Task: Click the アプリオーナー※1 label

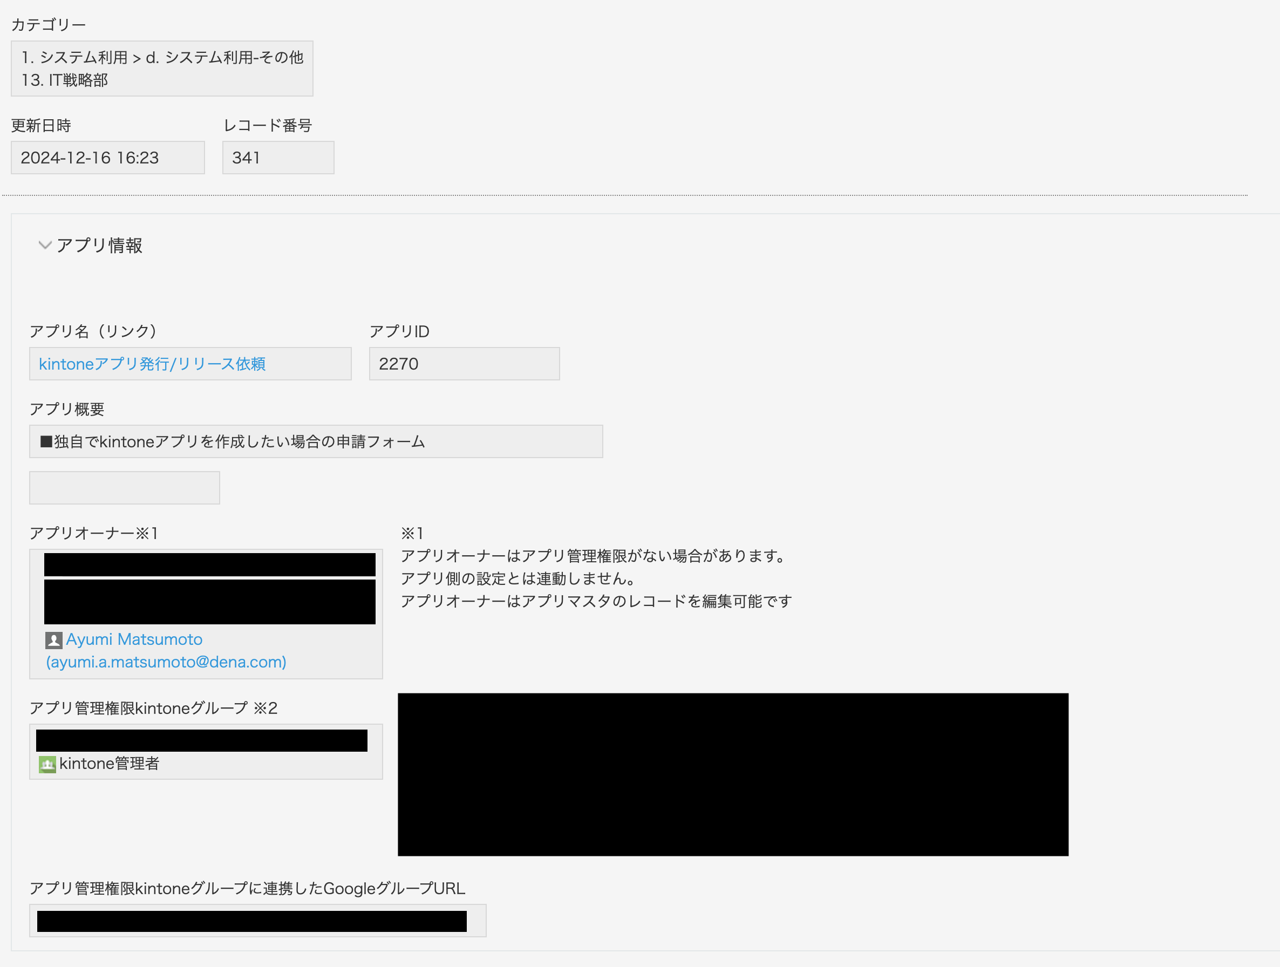Action: (94, 533)
